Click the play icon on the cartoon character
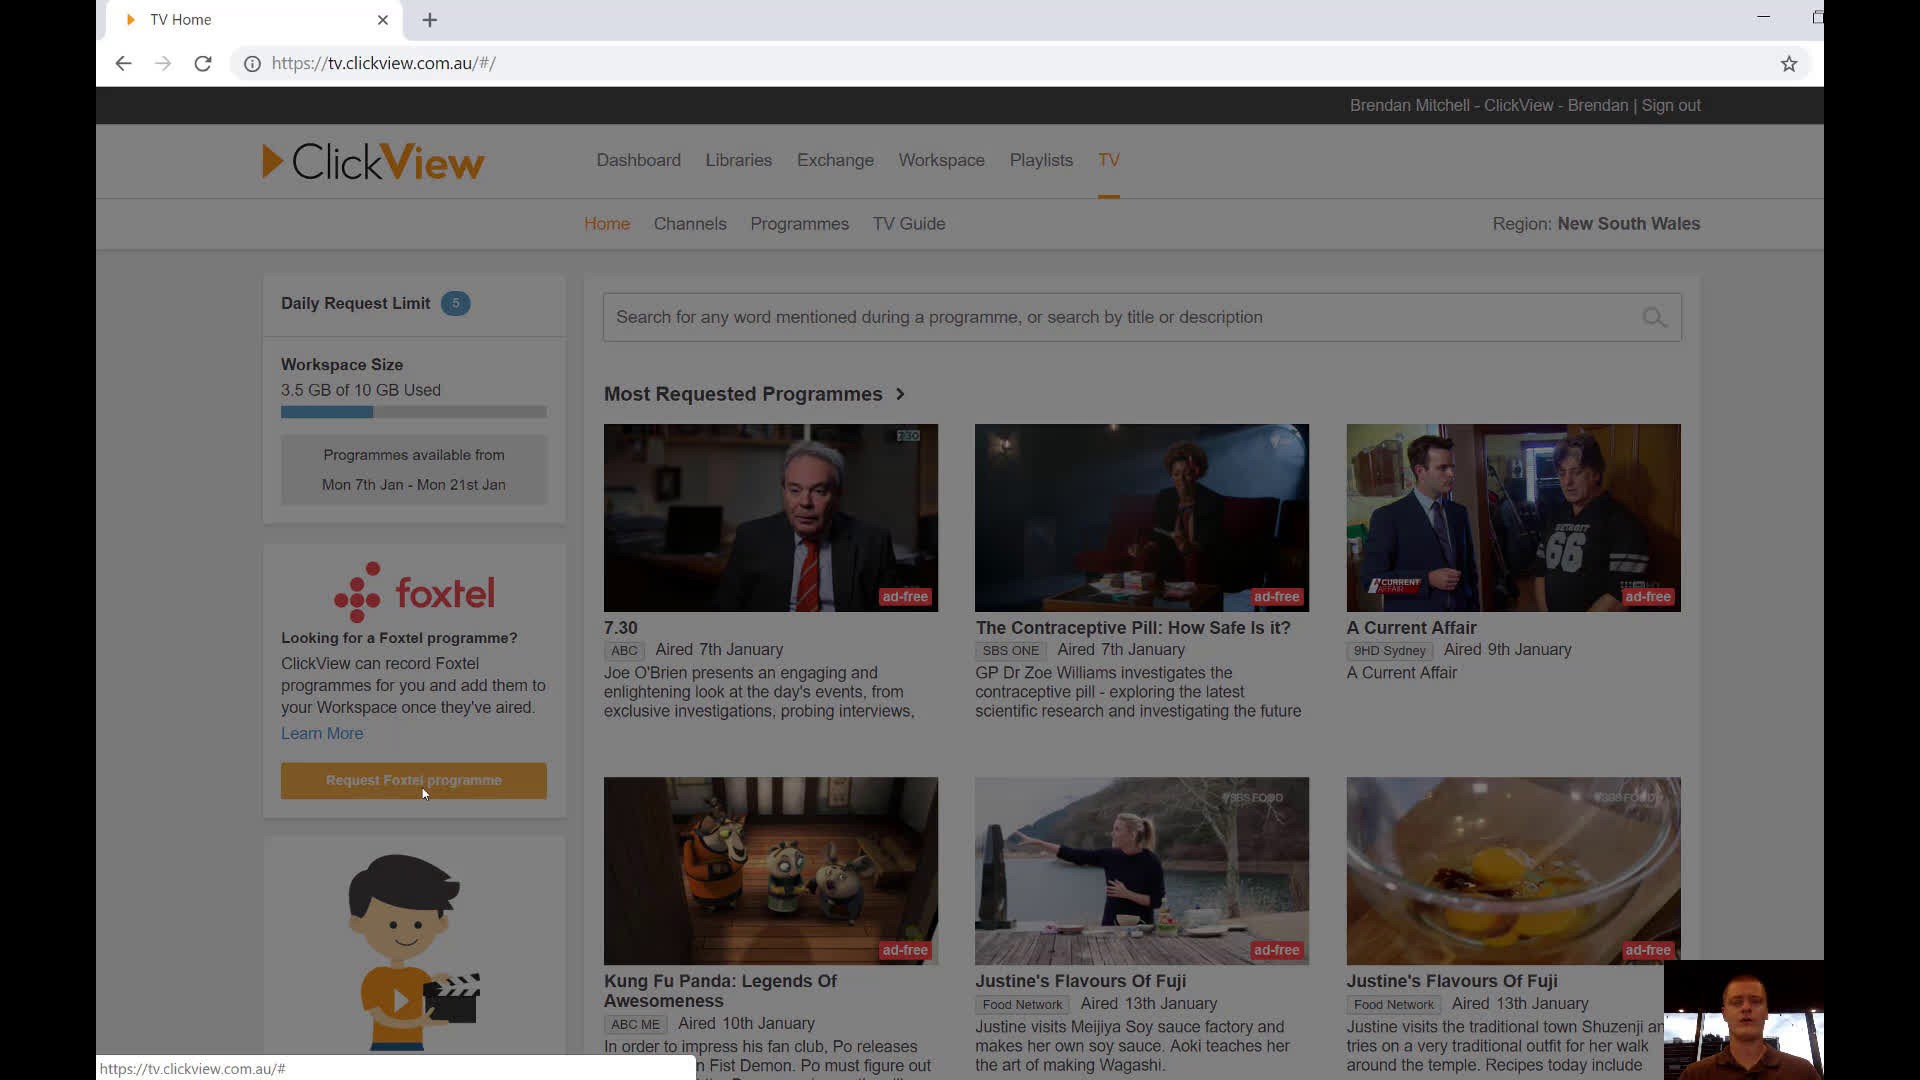The height and width of the screenshot is (1080, 1920). 400,999
